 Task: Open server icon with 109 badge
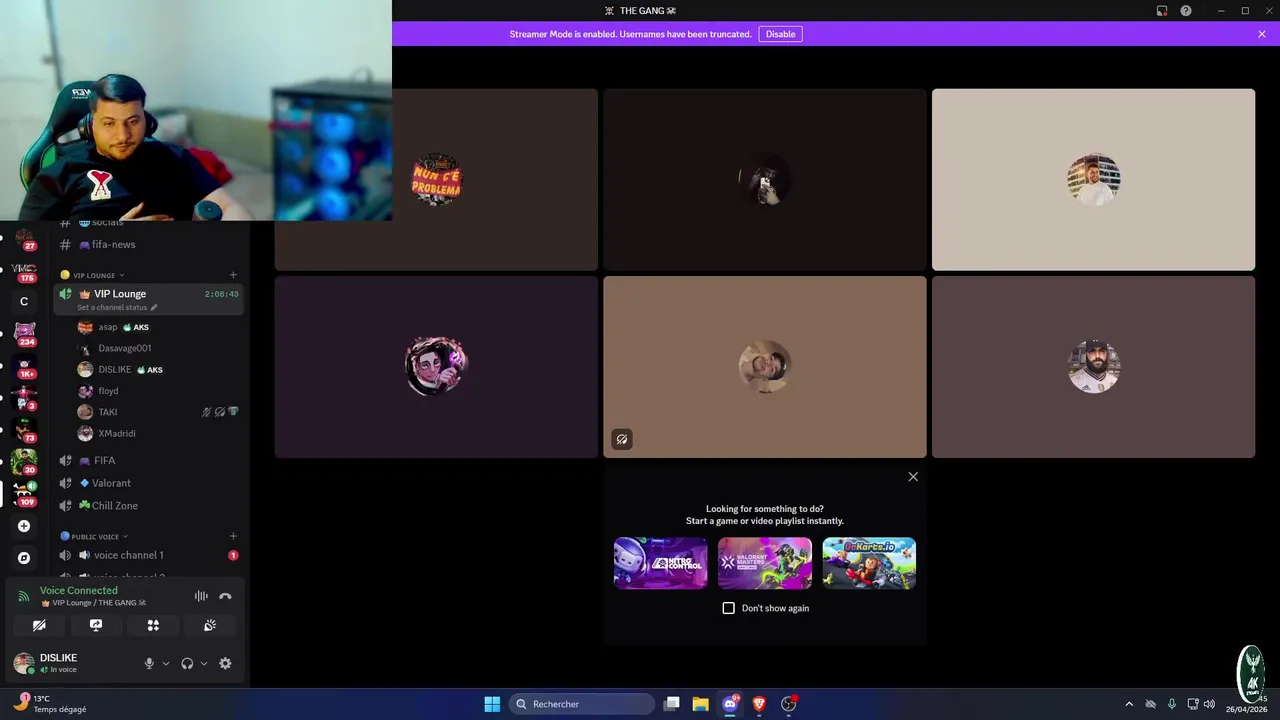click(x=24, y=494)
